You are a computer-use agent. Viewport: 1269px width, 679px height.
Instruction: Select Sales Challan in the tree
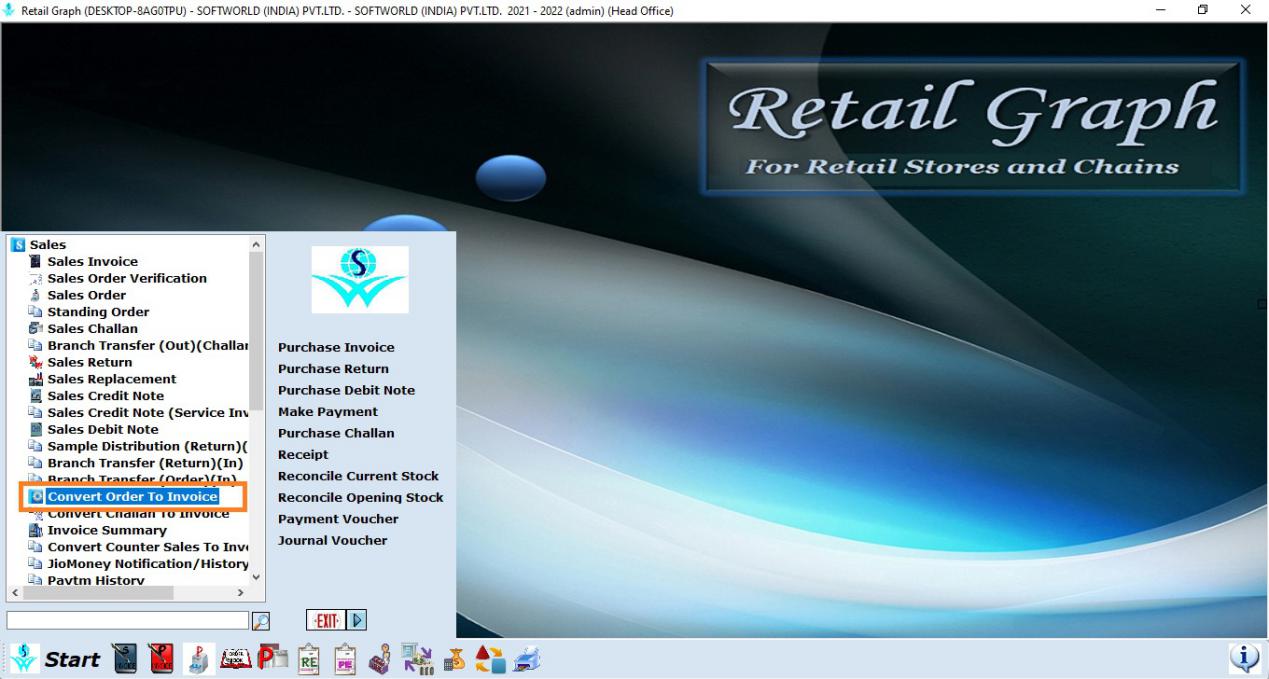click(x=93, y=329)
